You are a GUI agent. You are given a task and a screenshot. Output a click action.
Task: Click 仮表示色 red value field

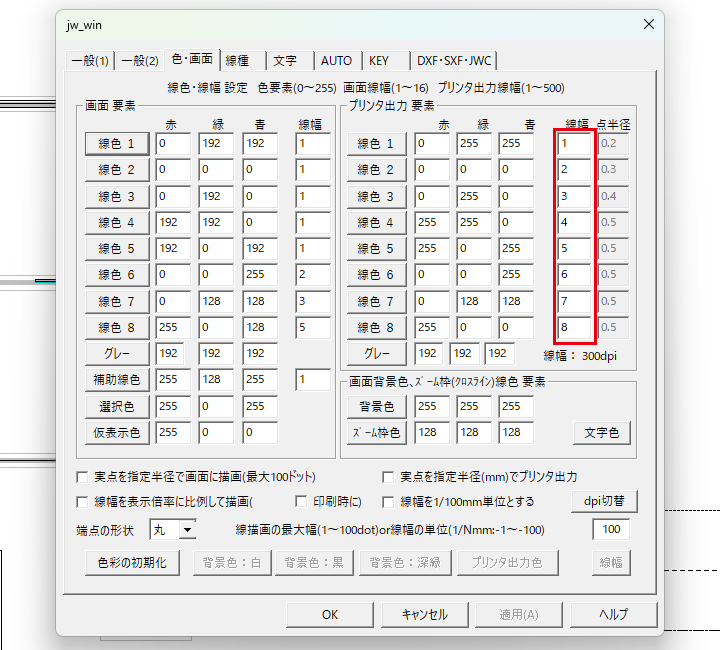tap(173, 432)
